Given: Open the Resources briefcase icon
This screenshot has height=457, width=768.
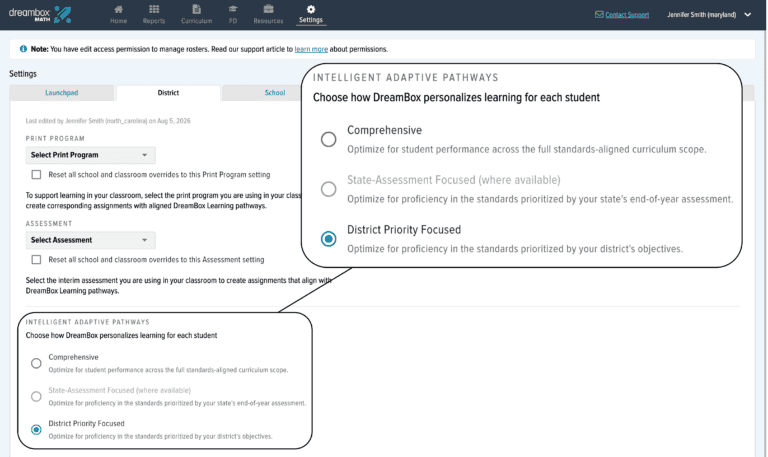Looking at the screenshot, I should (268, 9).
